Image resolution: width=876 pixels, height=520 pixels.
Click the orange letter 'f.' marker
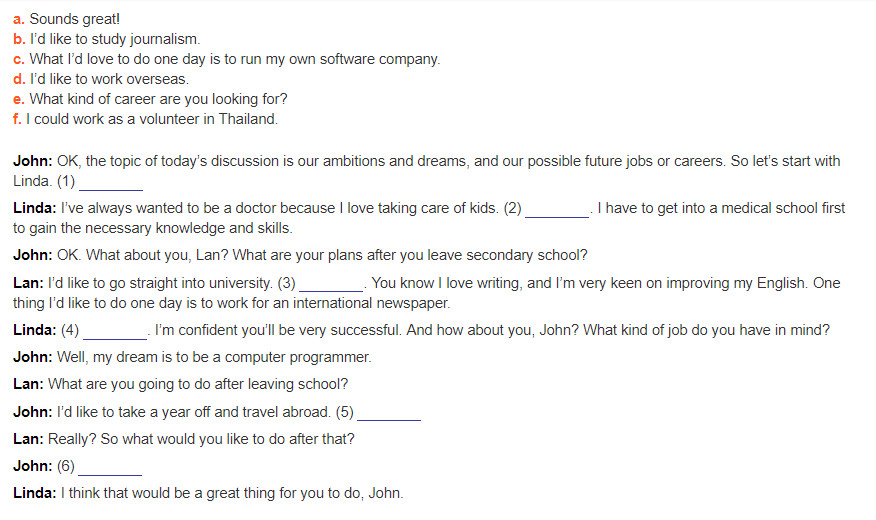point(17,119)
